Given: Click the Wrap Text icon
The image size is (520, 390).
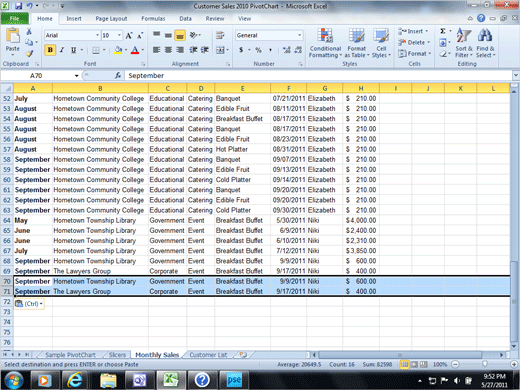Looking at the screenshot, I should [x=220, y=35].
